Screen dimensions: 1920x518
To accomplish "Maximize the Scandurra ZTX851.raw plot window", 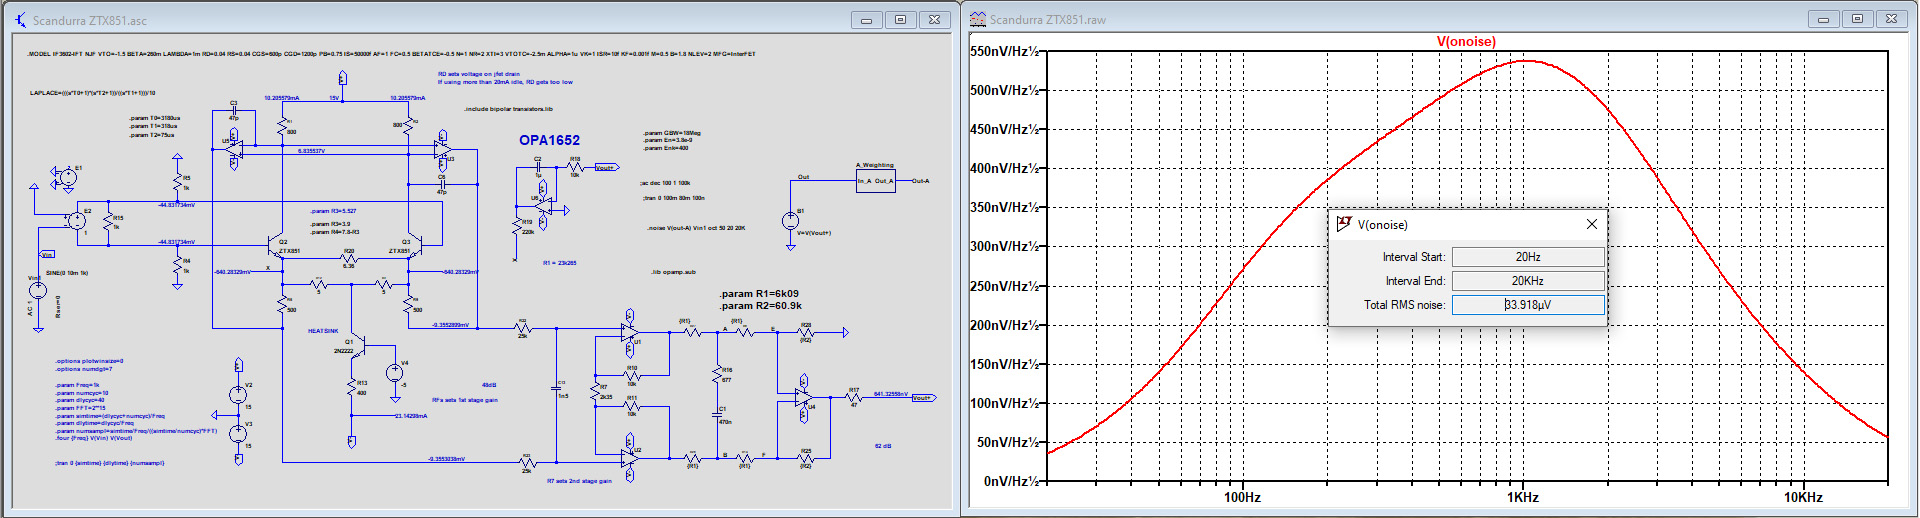I will (1857, 19).
